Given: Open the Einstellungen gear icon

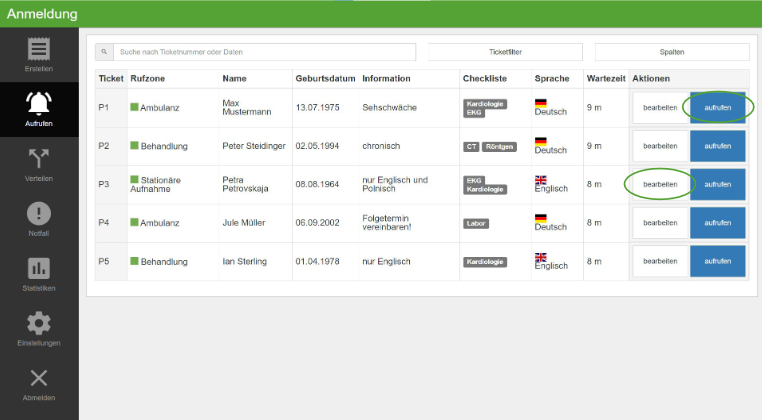Looking at the screenshot, I should [39, 323].
